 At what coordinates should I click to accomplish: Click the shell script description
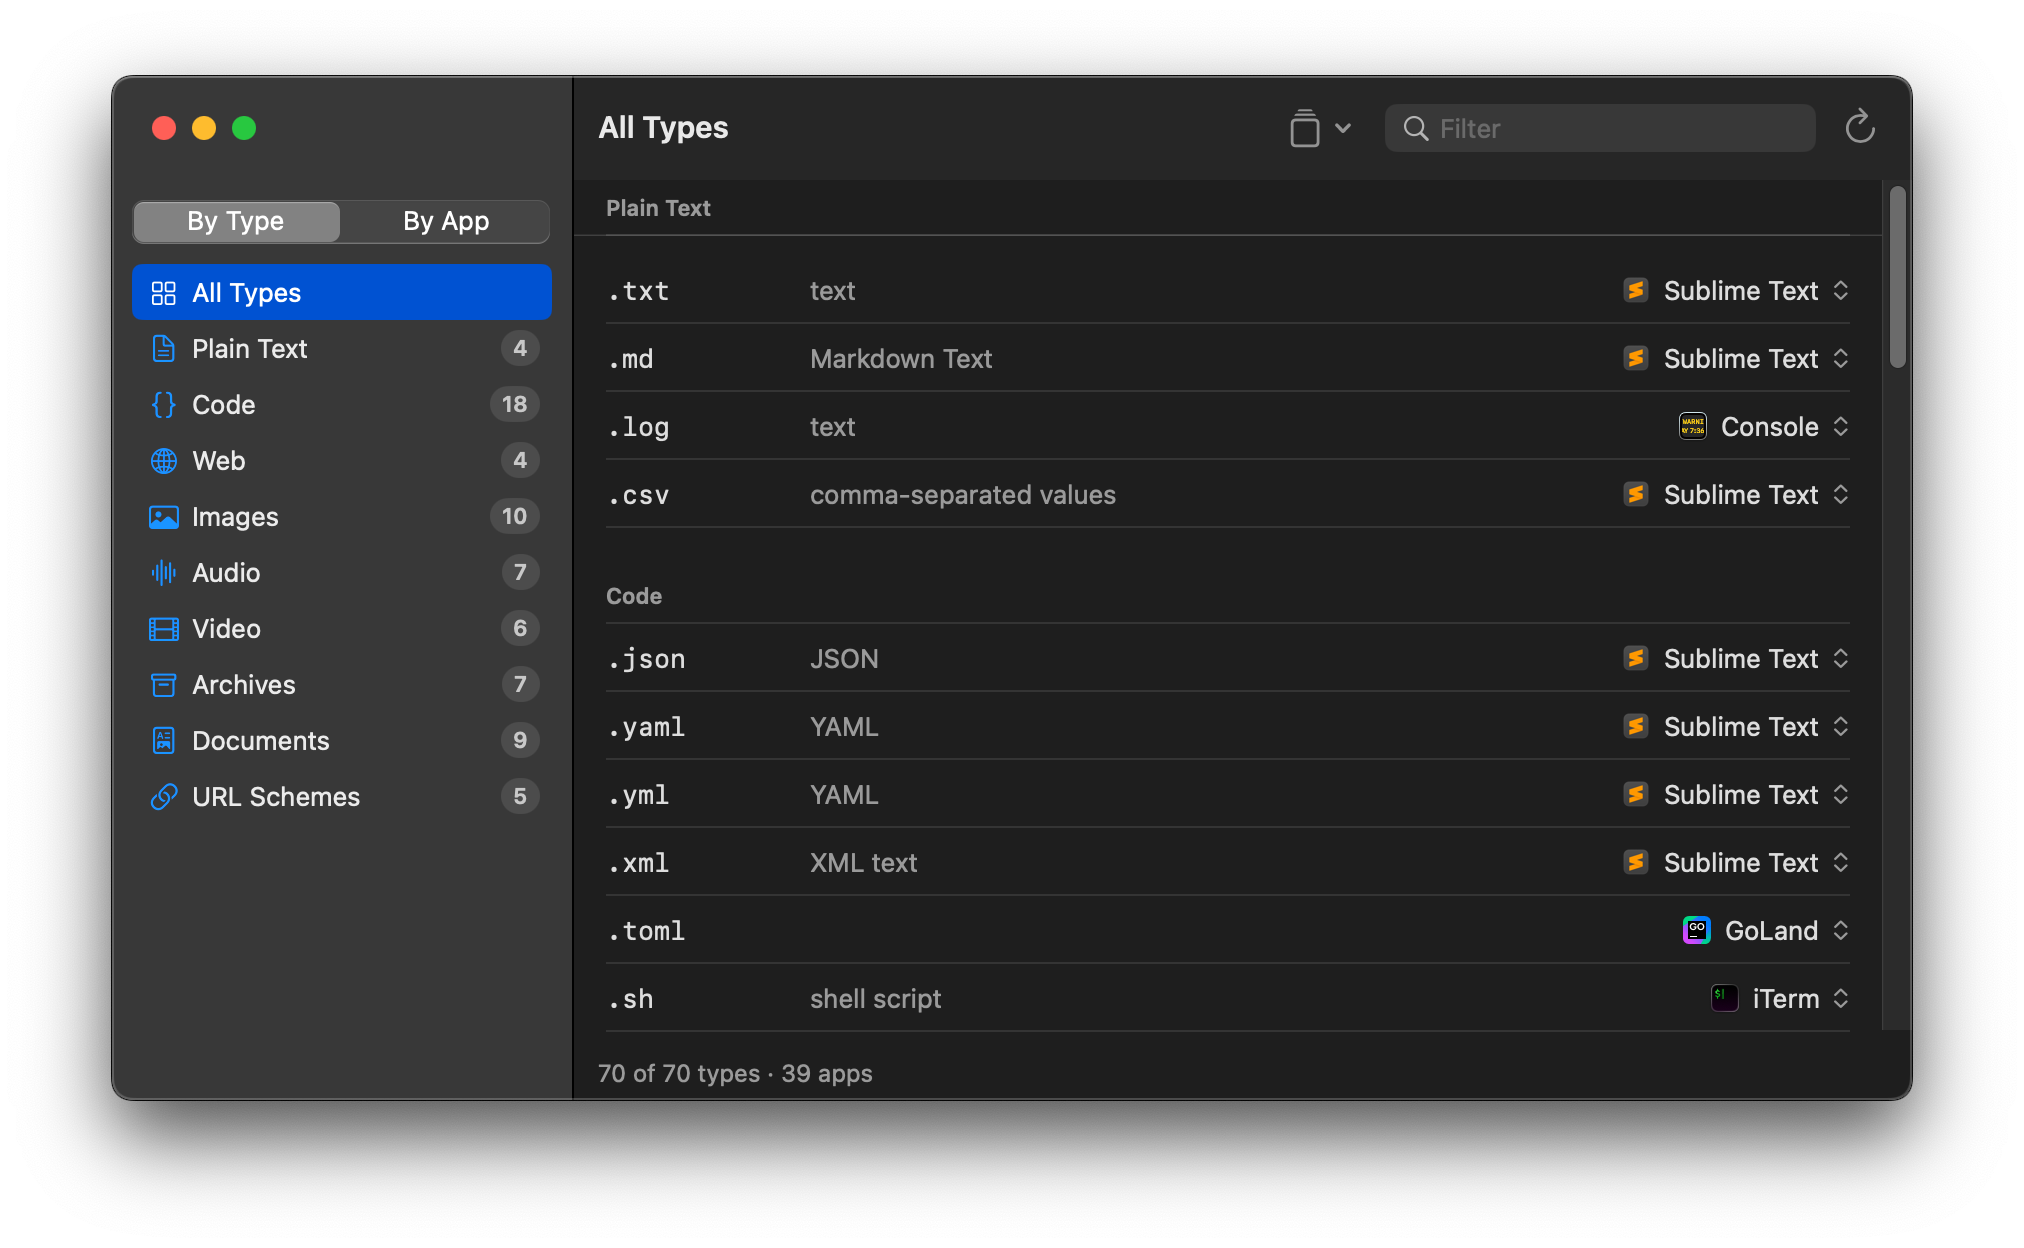point(876,999)
